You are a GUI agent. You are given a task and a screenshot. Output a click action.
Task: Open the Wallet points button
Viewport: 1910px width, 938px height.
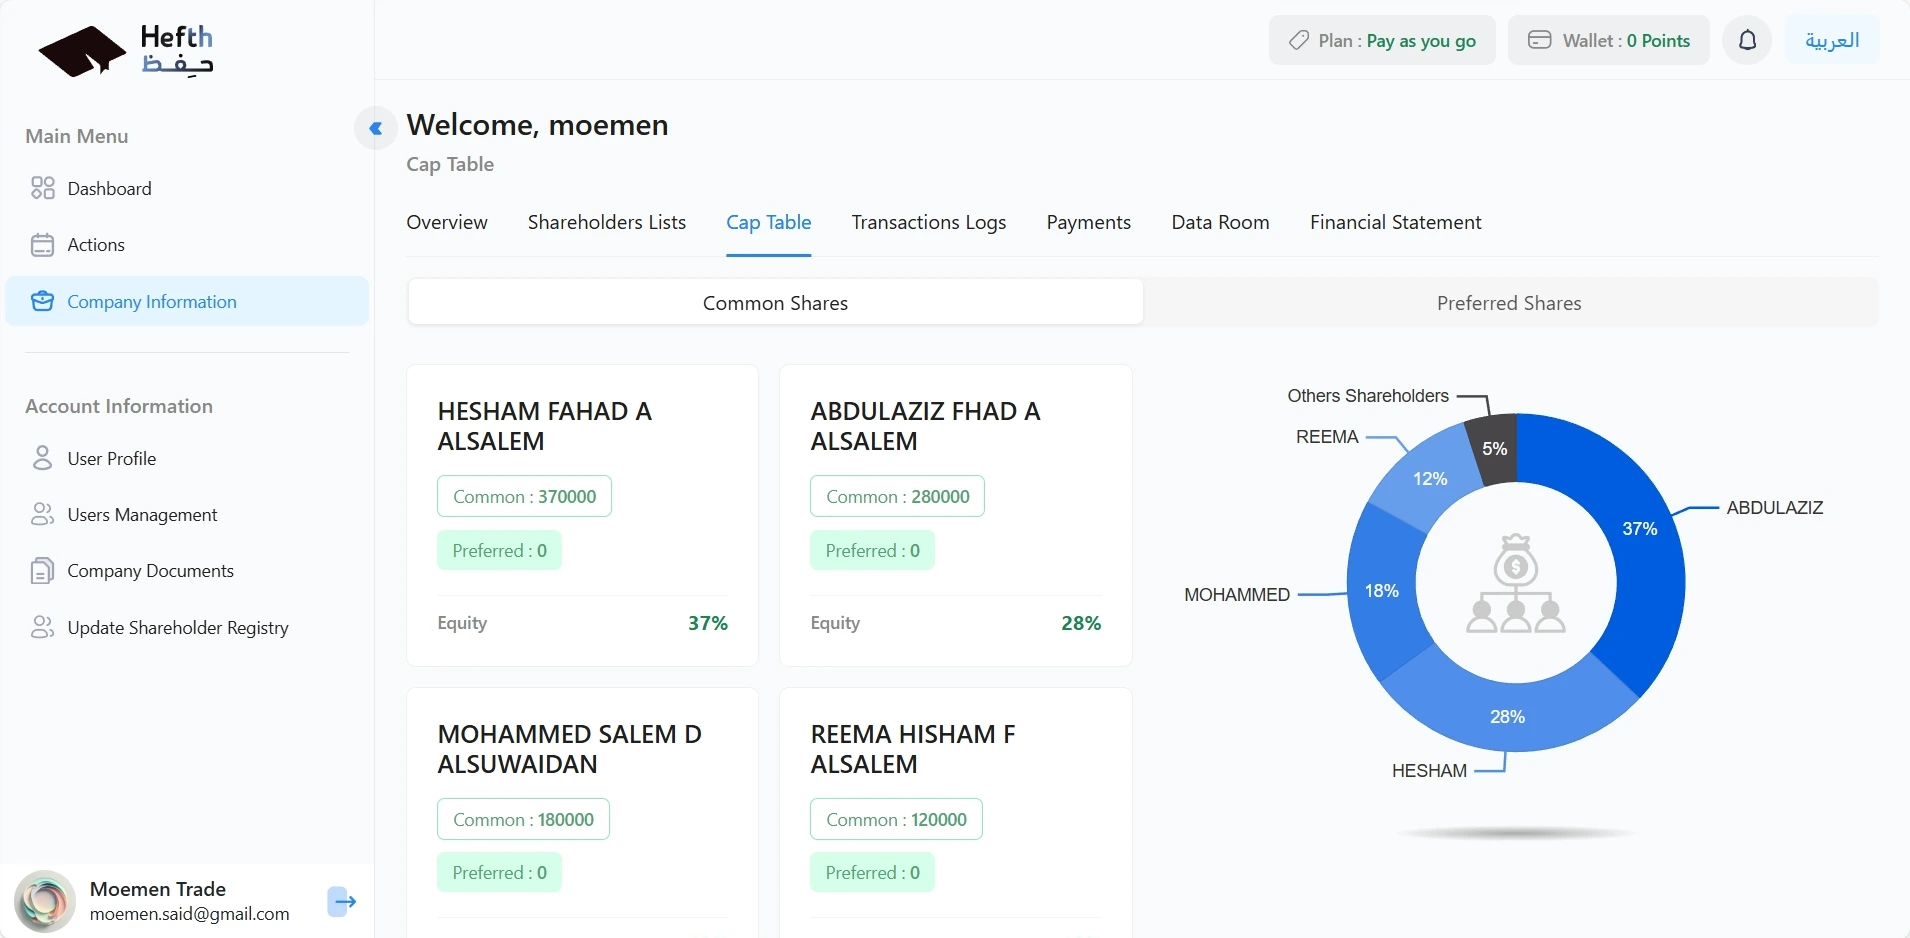click(1608, 41)
